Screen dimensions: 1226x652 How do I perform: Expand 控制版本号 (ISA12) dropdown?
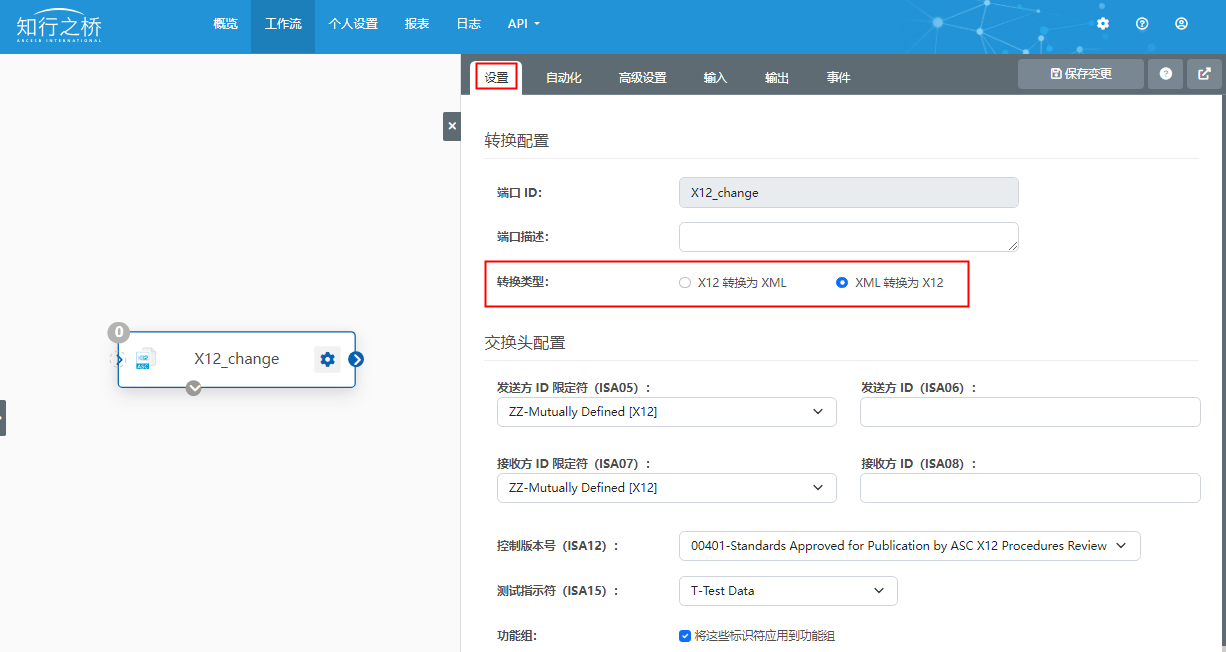pyautogui.click(x=909, y=546)
